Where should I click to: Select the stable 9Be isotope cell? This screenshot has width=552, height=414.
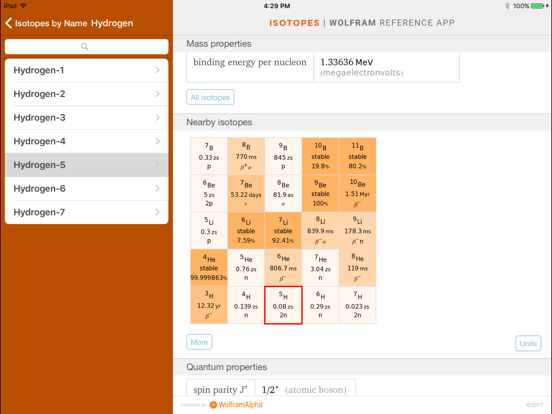pos(320,193)
